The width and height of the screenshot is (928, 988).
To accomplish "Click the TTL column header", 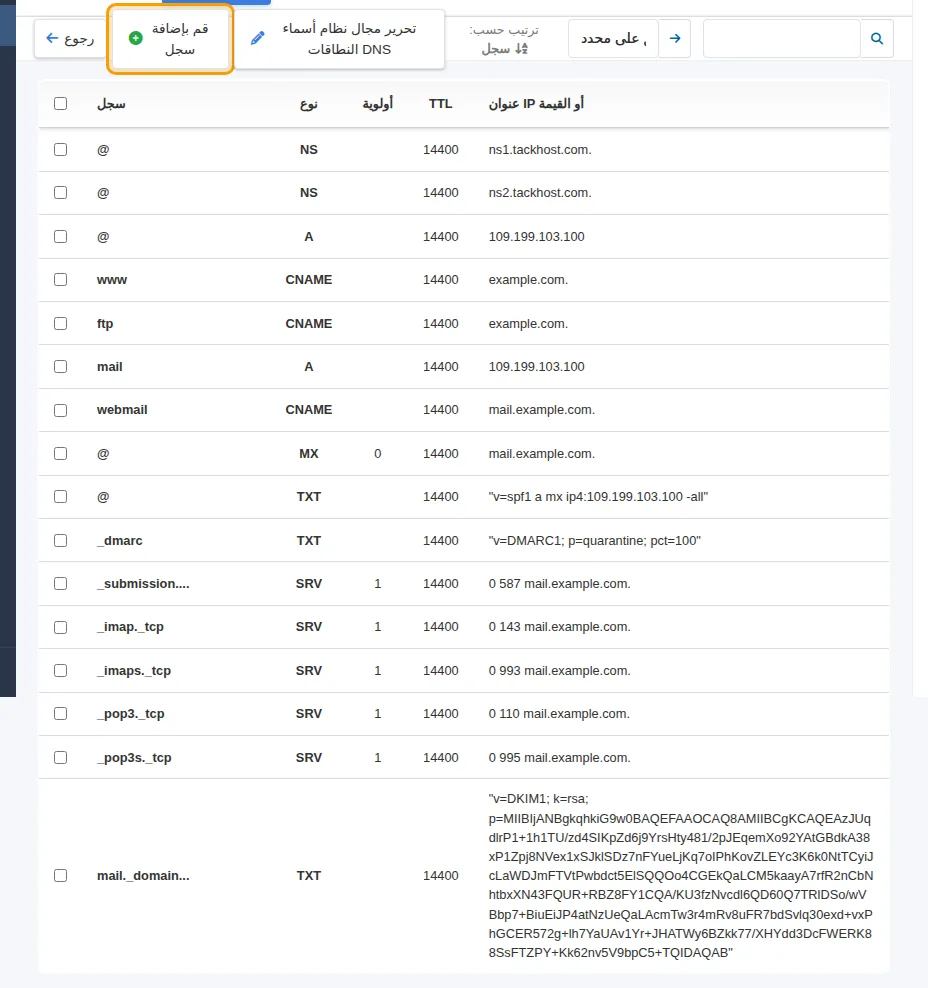I will coord(440,103).
